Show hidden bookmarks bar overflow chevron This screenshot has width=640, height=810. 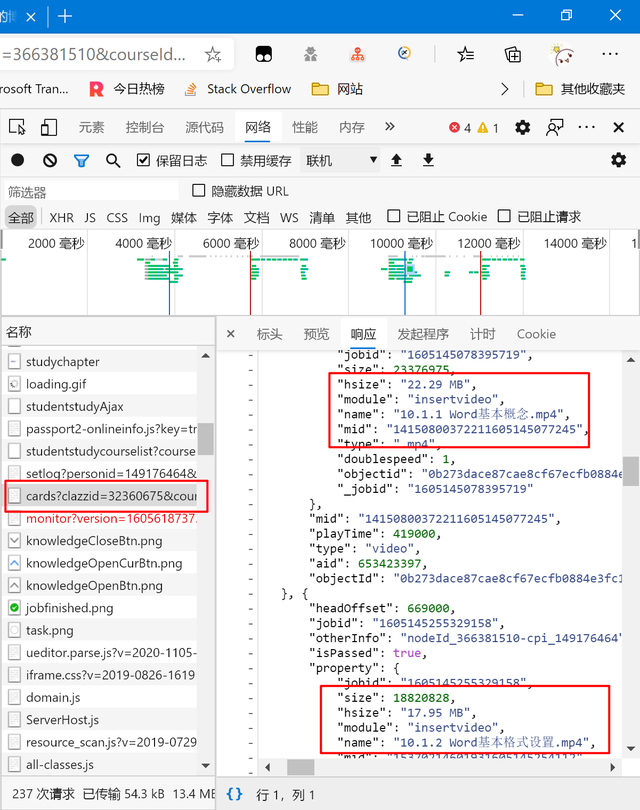505,89
